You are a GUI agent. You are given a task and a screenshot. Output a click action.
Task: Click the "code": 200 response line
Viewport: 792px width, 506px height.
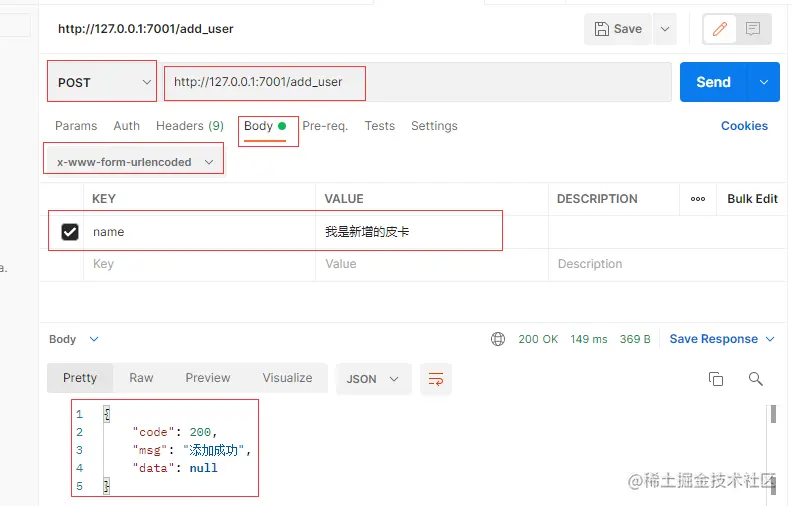point(175,432)
